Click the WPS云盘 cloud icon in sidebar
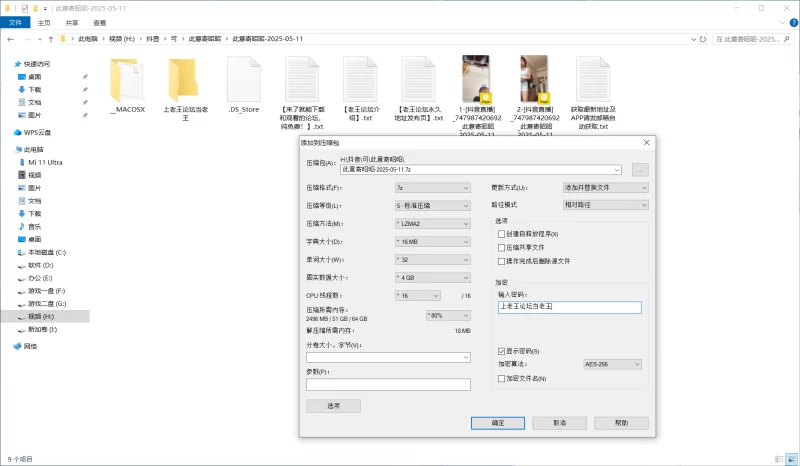The image size is (800, 466). click(x=17, y=132)
